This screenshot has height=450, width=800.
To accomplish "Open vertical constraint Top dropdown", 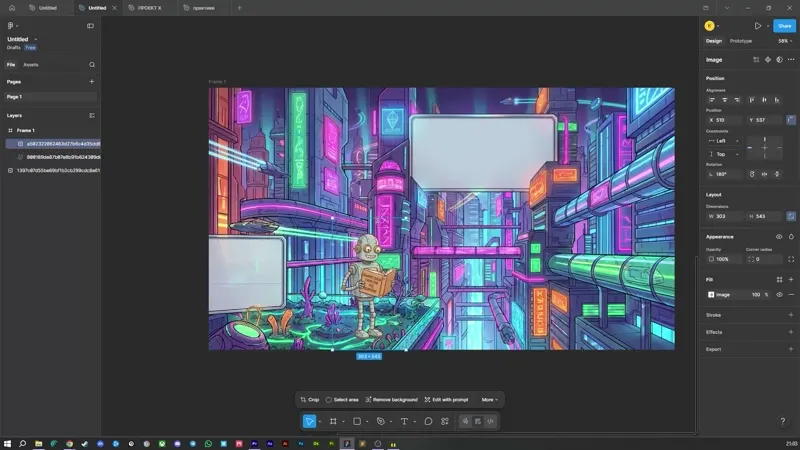I will coord(723,154).
